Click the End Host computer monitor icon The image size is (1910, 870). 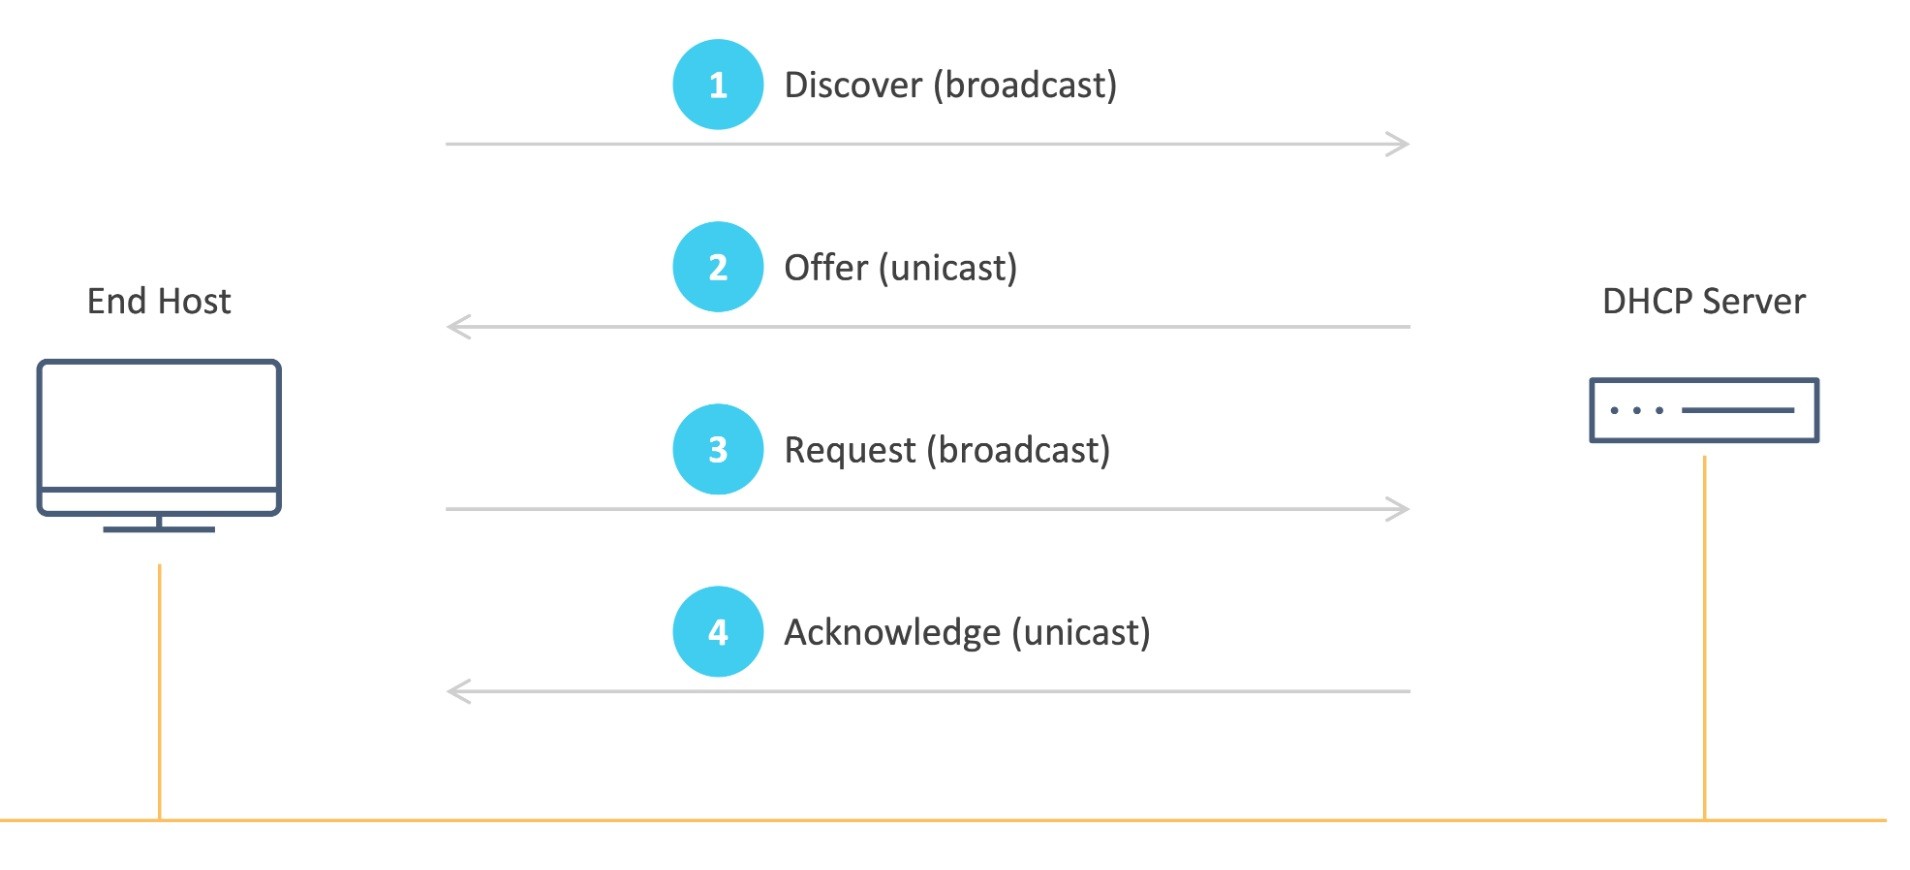(x=159, y=440)
